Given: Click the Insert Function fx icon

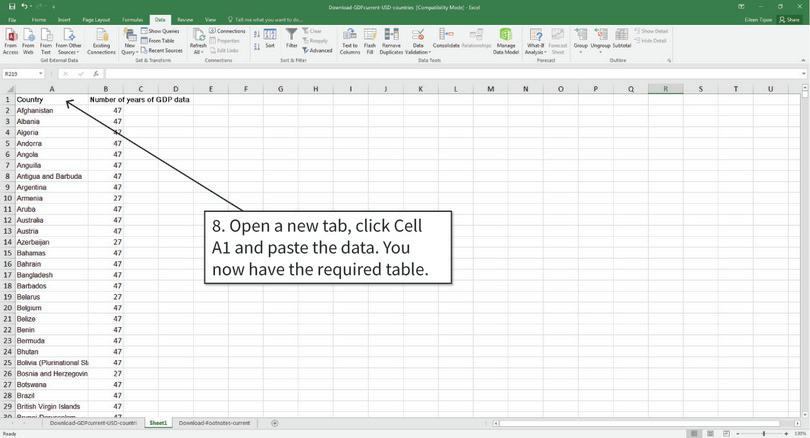Looking at the screenshot, I should point(96,74).
